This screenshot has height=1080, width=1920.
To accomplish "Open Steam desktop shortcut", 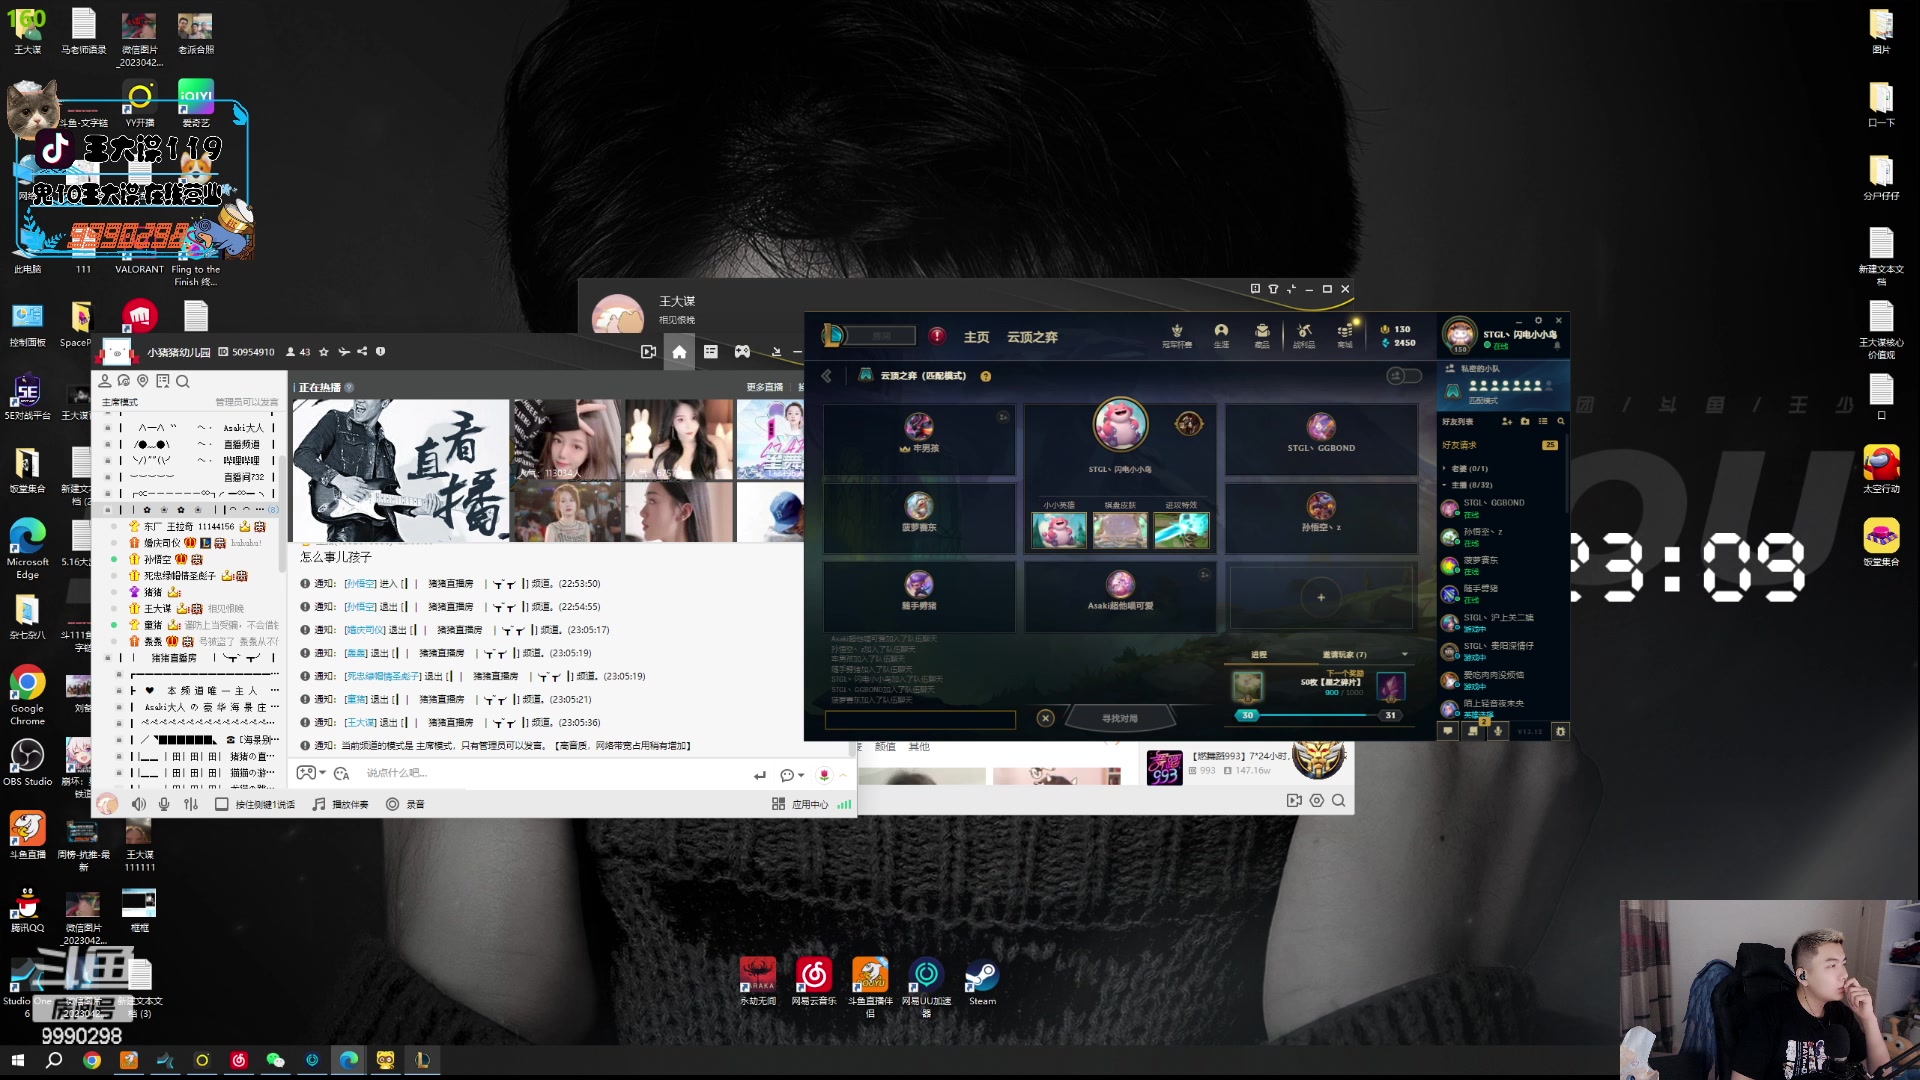I will [x=982, y=981].
